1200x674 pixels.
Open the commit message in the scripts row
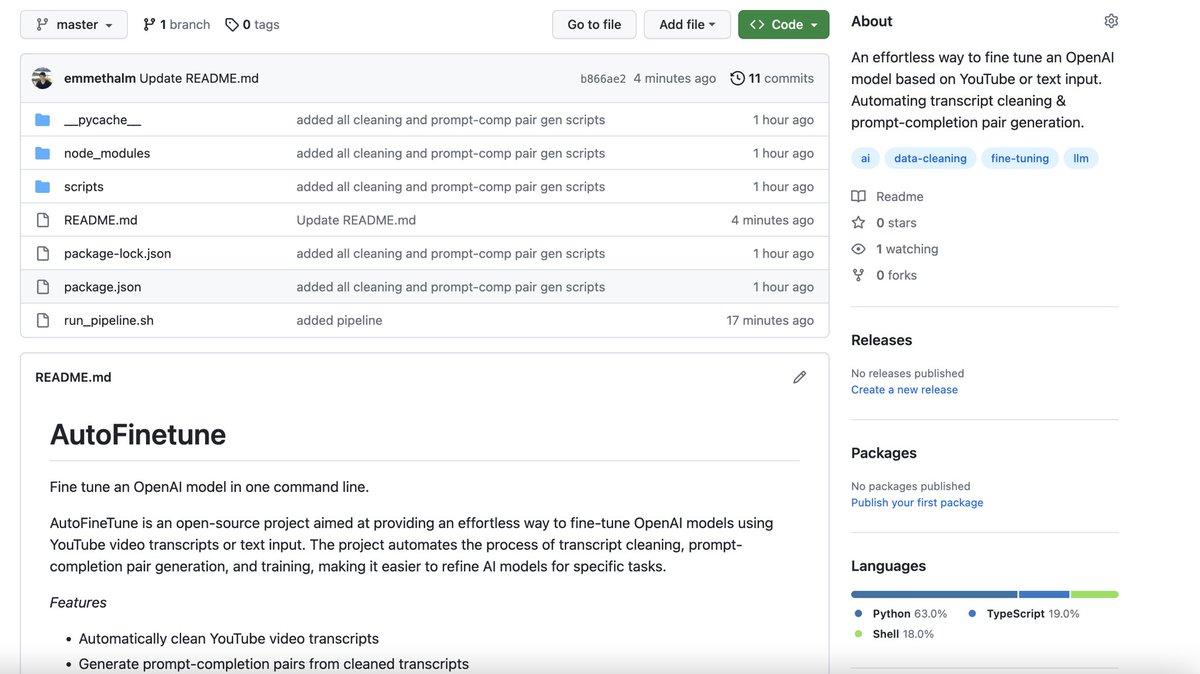click(x=450, y=187)
